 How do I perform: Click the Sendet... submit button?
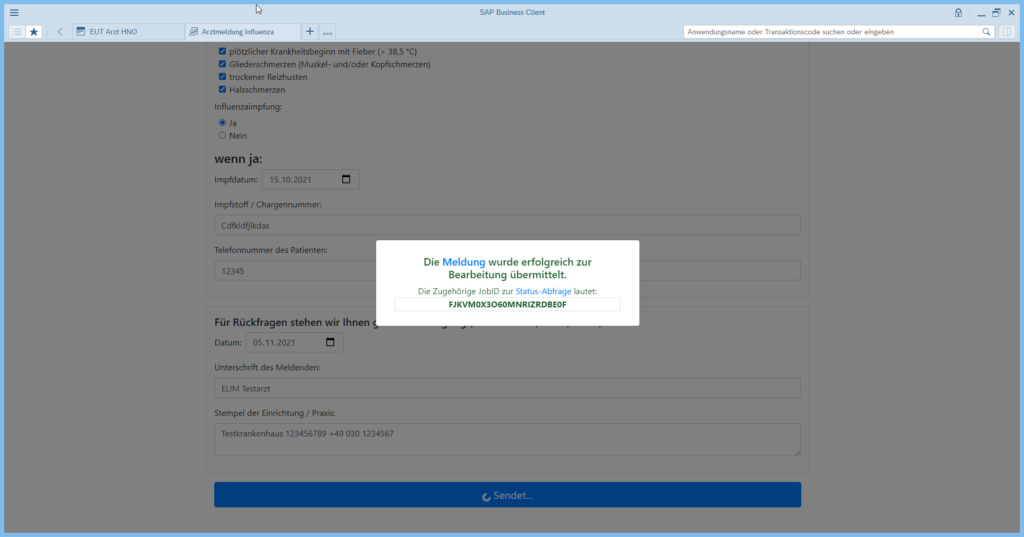[x=507, y=495]
